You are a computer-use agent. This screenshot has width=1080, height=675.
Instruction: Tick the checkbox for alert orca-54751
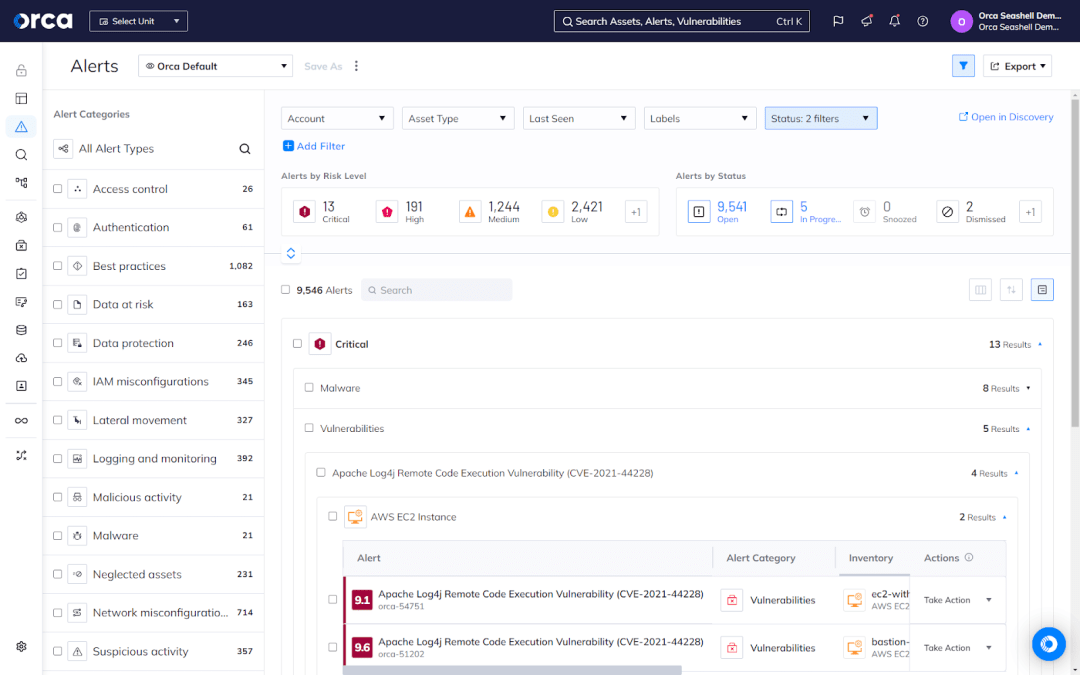tap(333, 599)
